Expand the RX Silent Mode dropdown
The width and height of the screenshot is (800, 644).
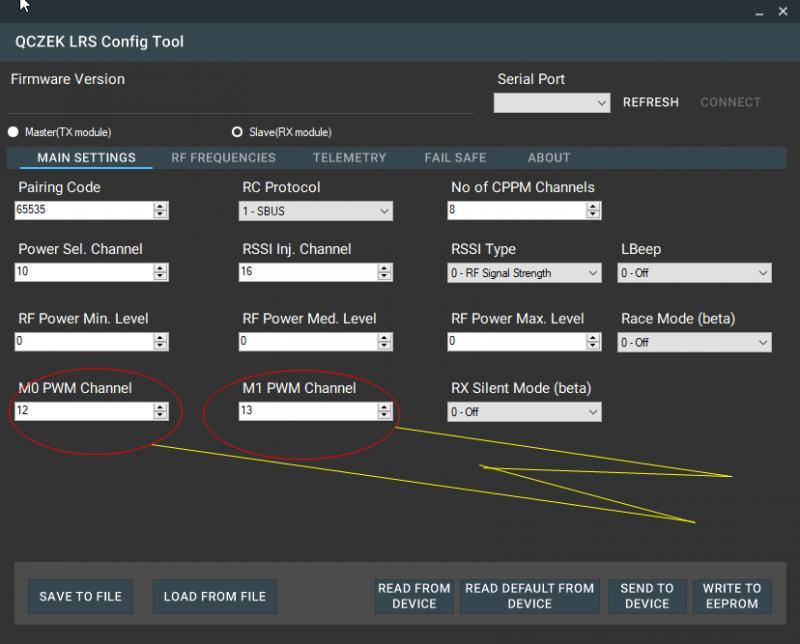pos(524,412)
